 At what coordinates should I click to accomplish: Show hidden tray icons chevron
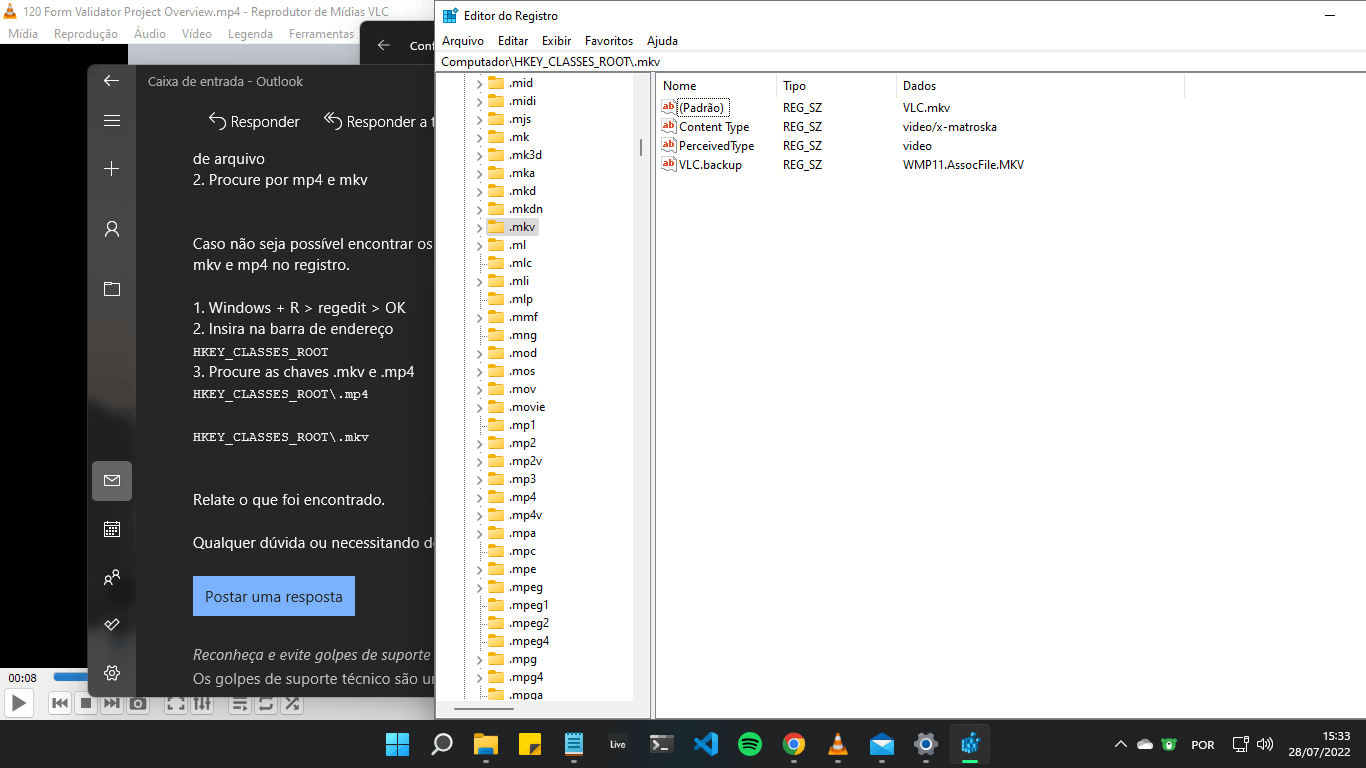pyautogui.click(x=1121, y=744)
